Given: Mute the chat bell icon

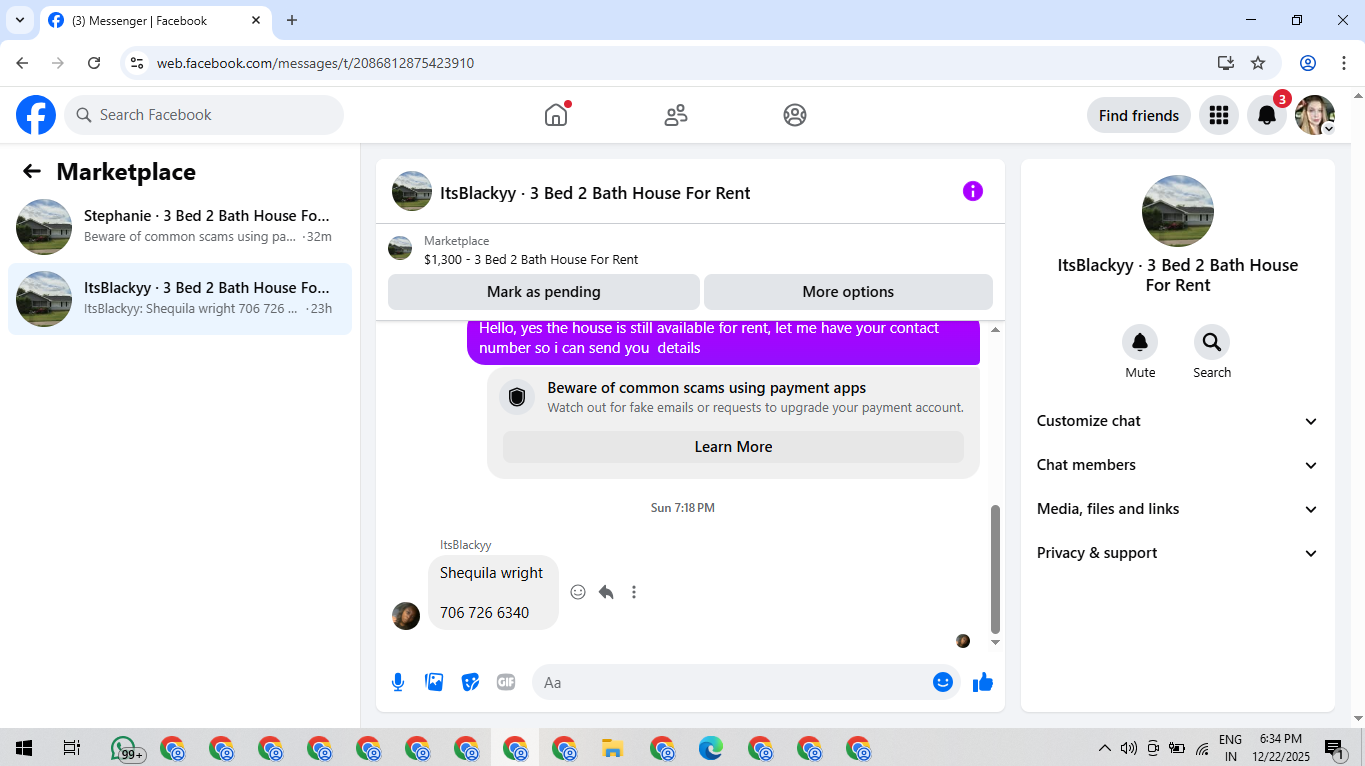Looking at the screenshot, I should [x=1140, y=342].
